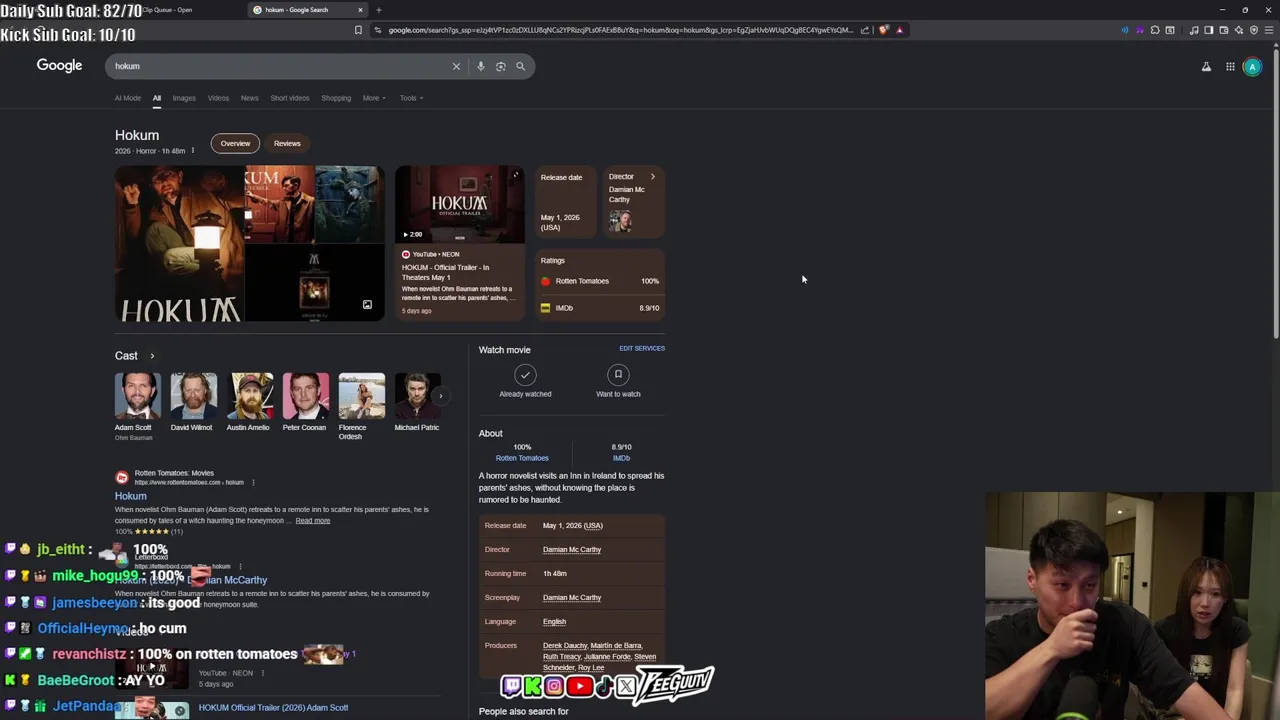Open David Wilmot cast photo

[193, 396]
